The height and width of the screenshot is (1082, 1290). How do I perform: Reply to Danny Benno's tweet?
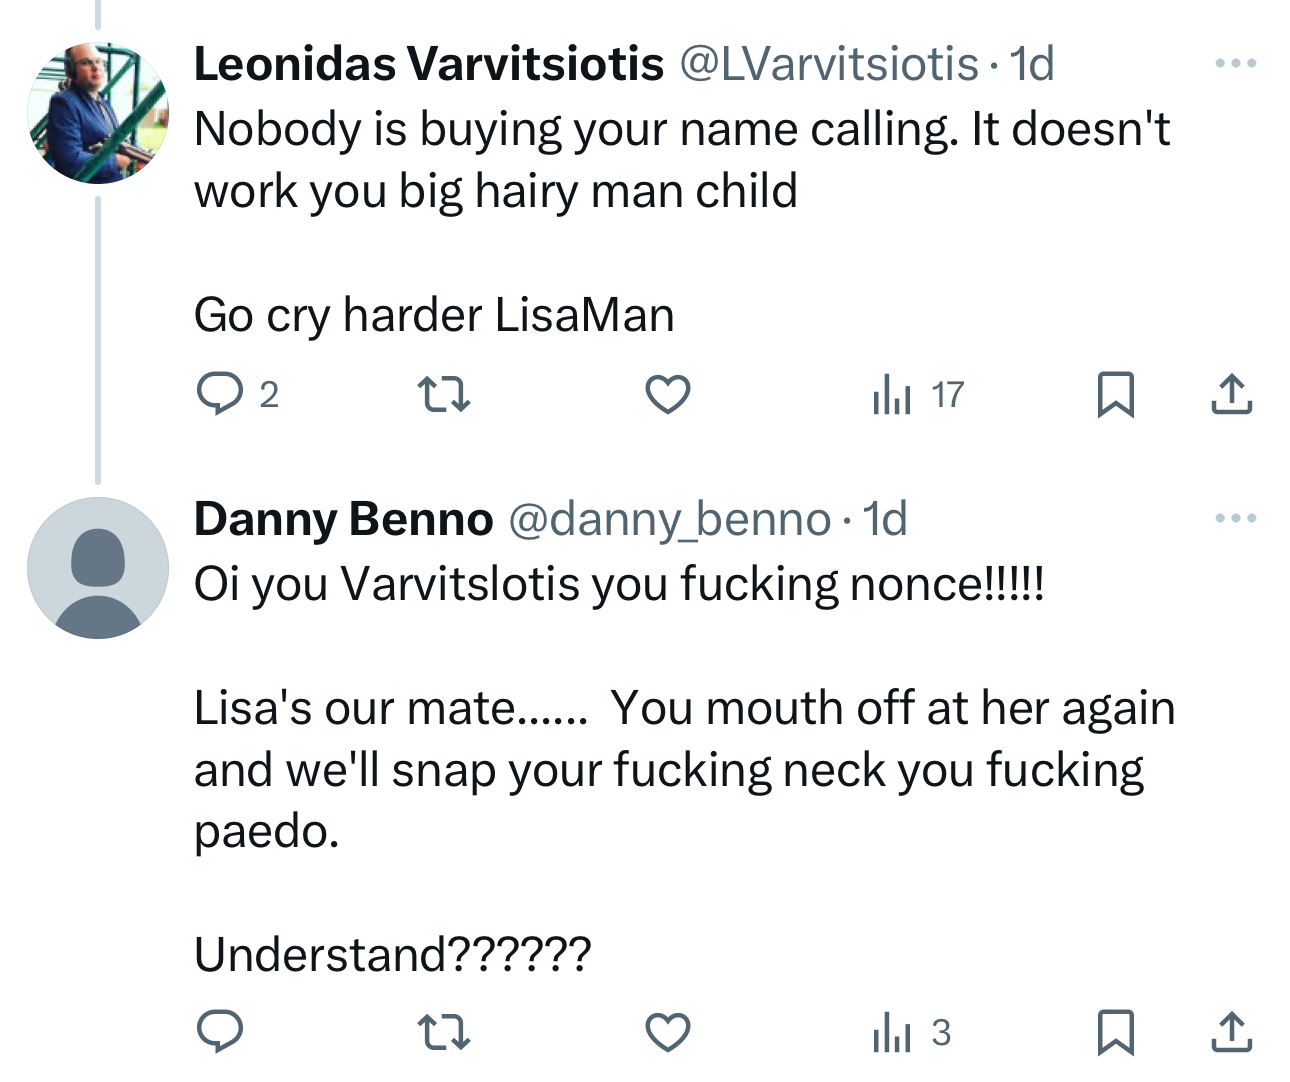click(x=220, y=1032)
